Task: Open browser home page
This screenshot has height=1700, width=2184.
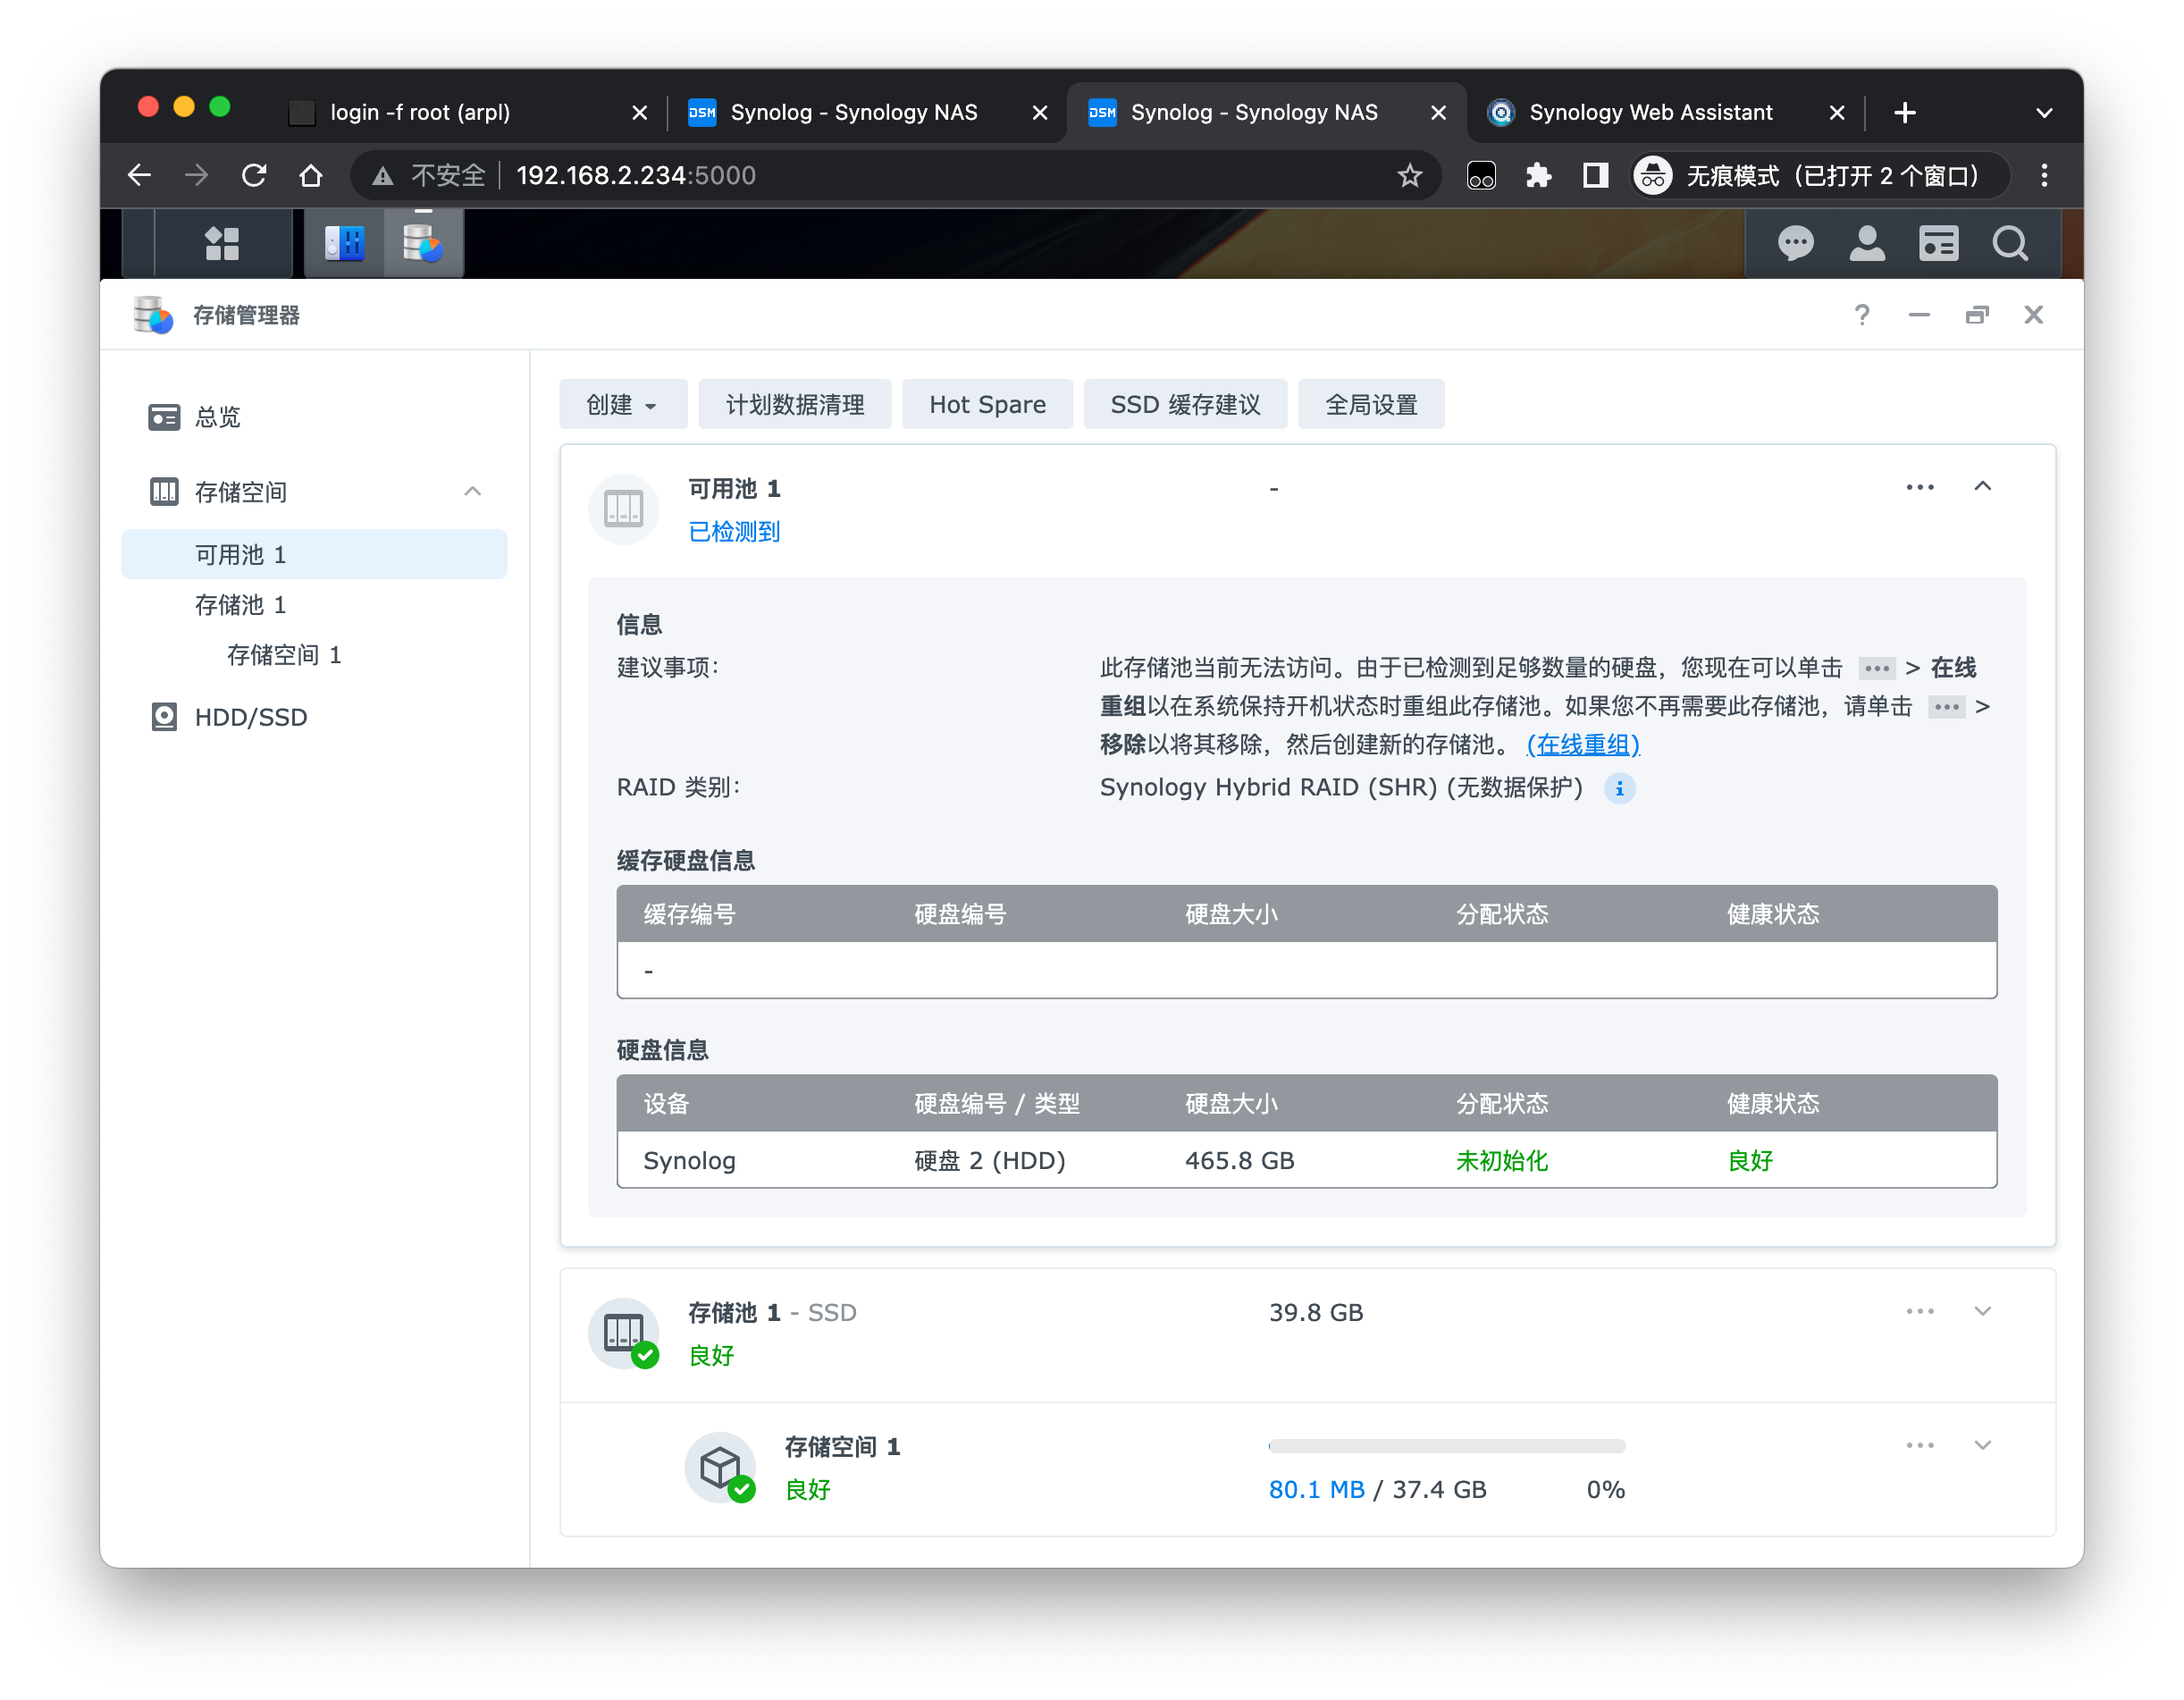Action: (x=311, y=176)
